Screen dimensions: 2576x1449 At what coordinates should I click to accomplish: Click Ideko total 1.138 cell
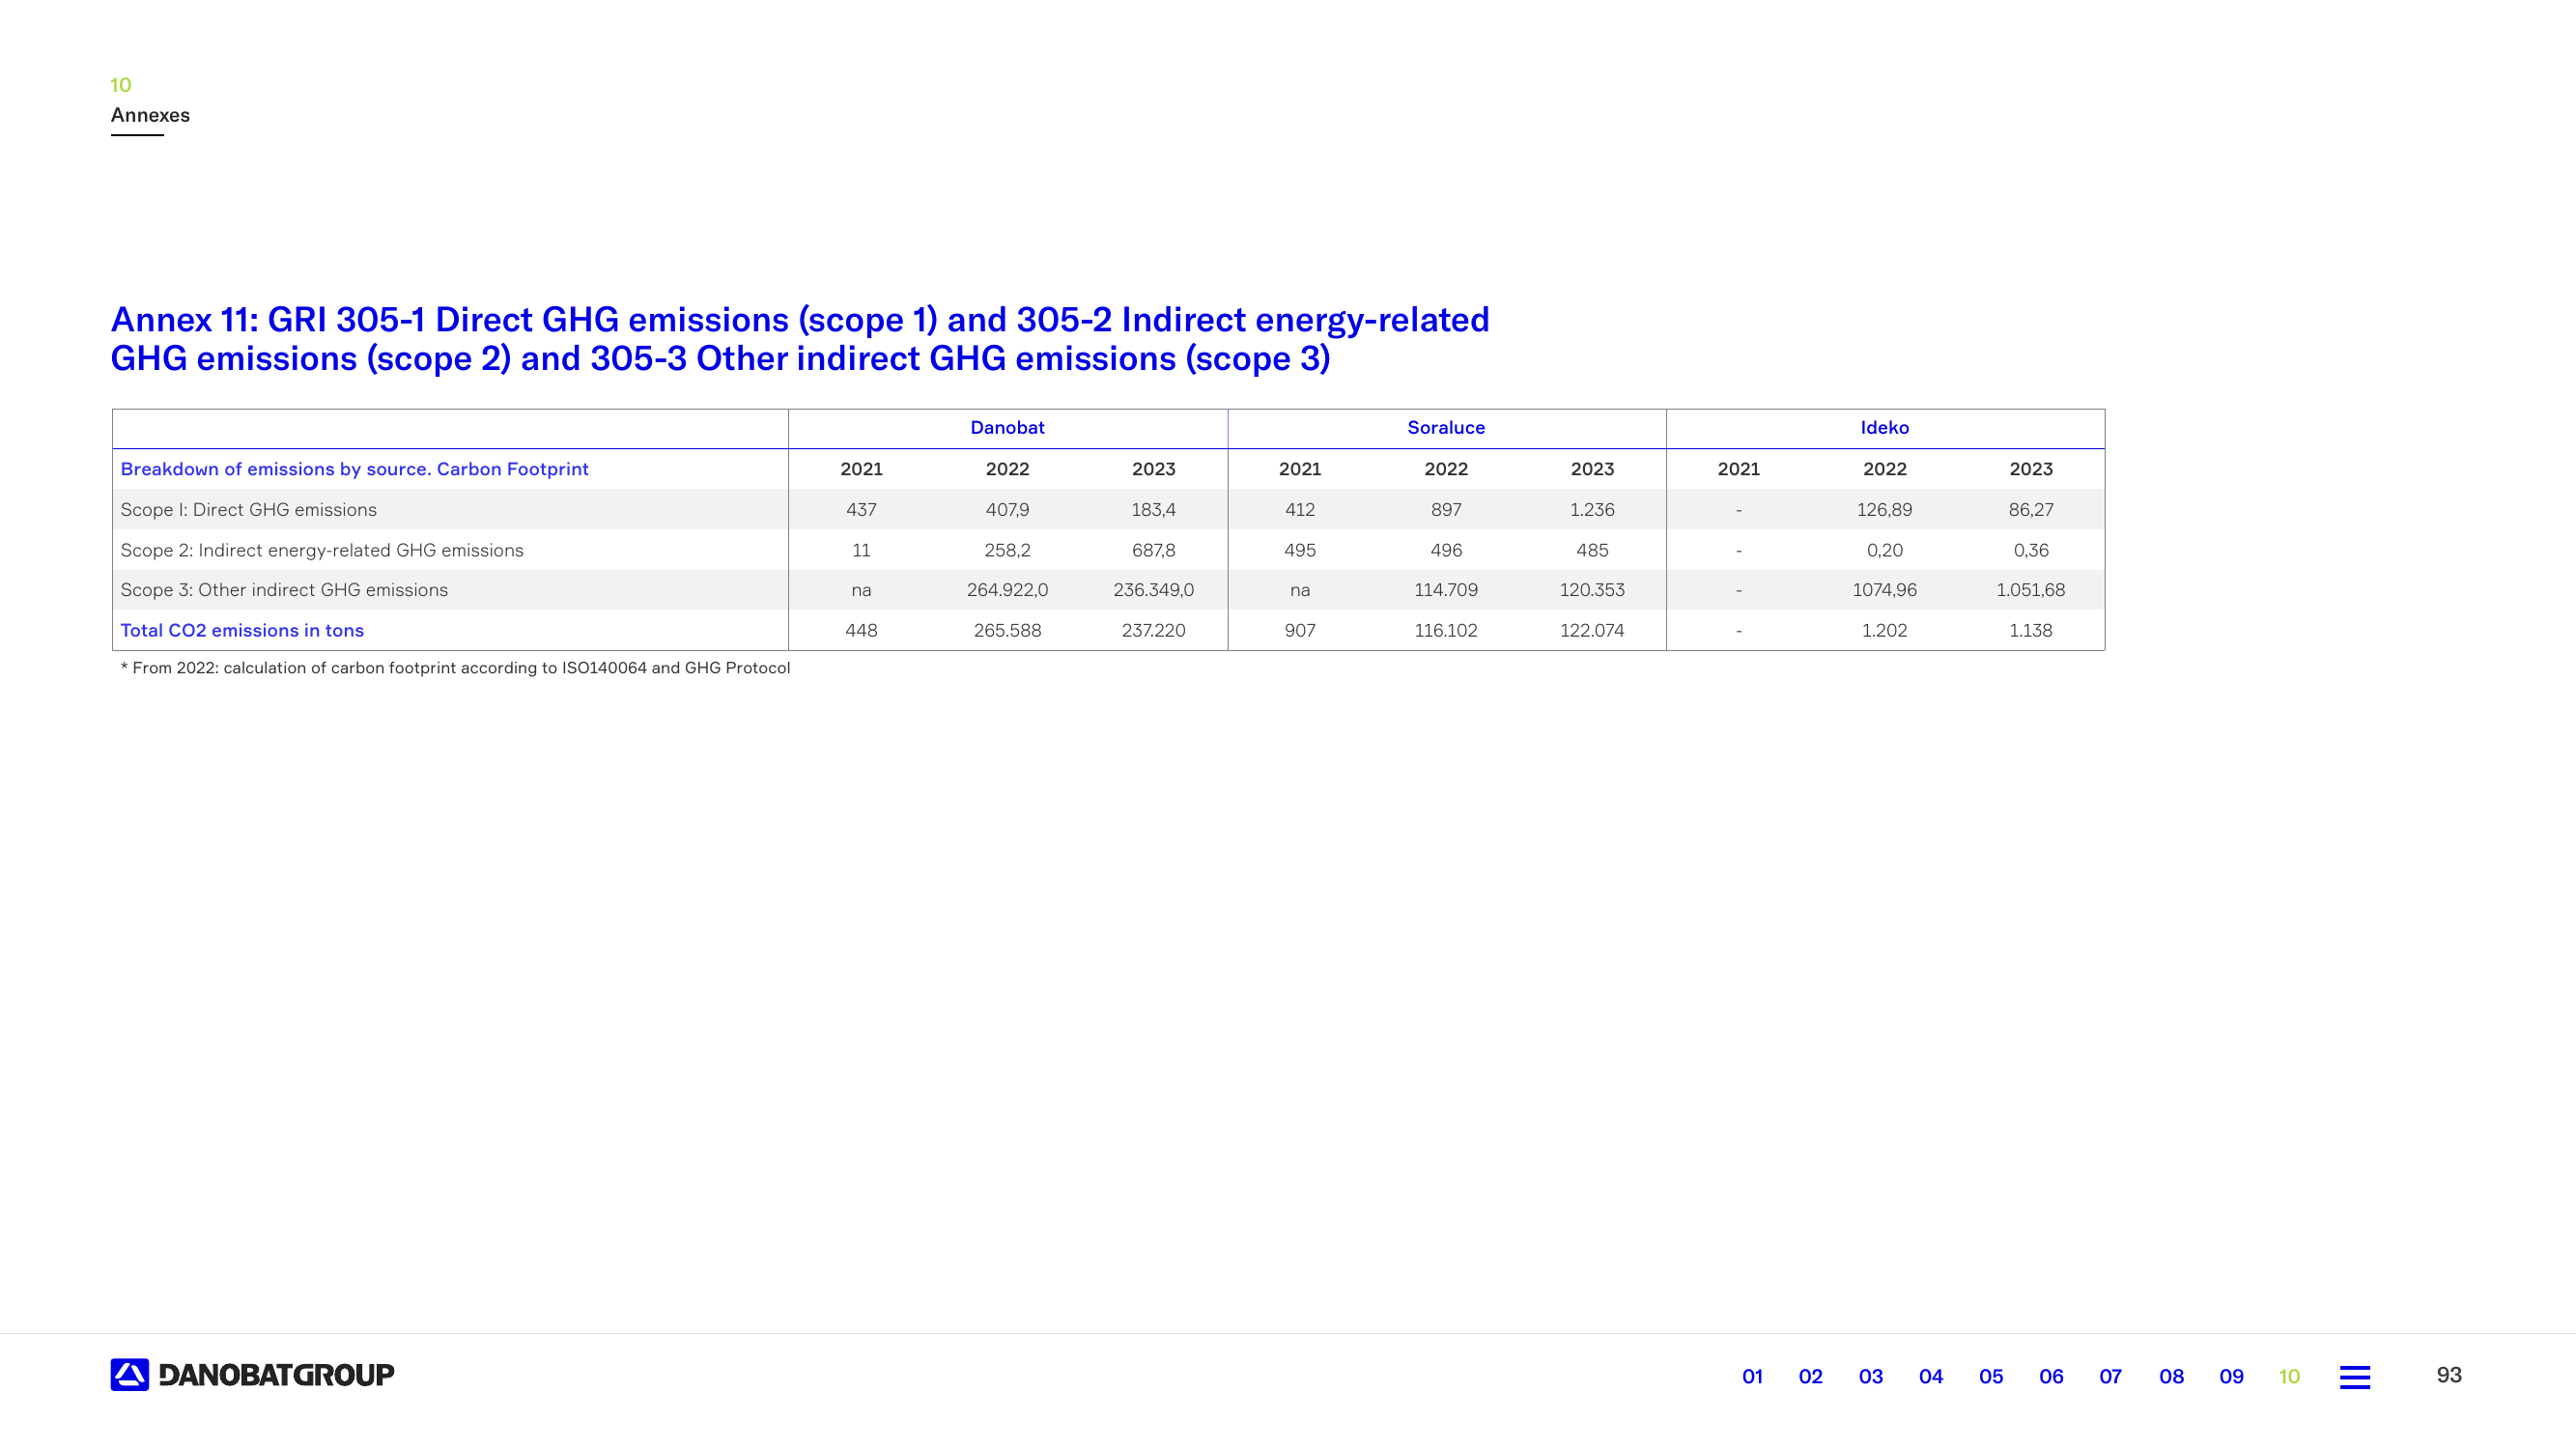[x=2031, y=631]
